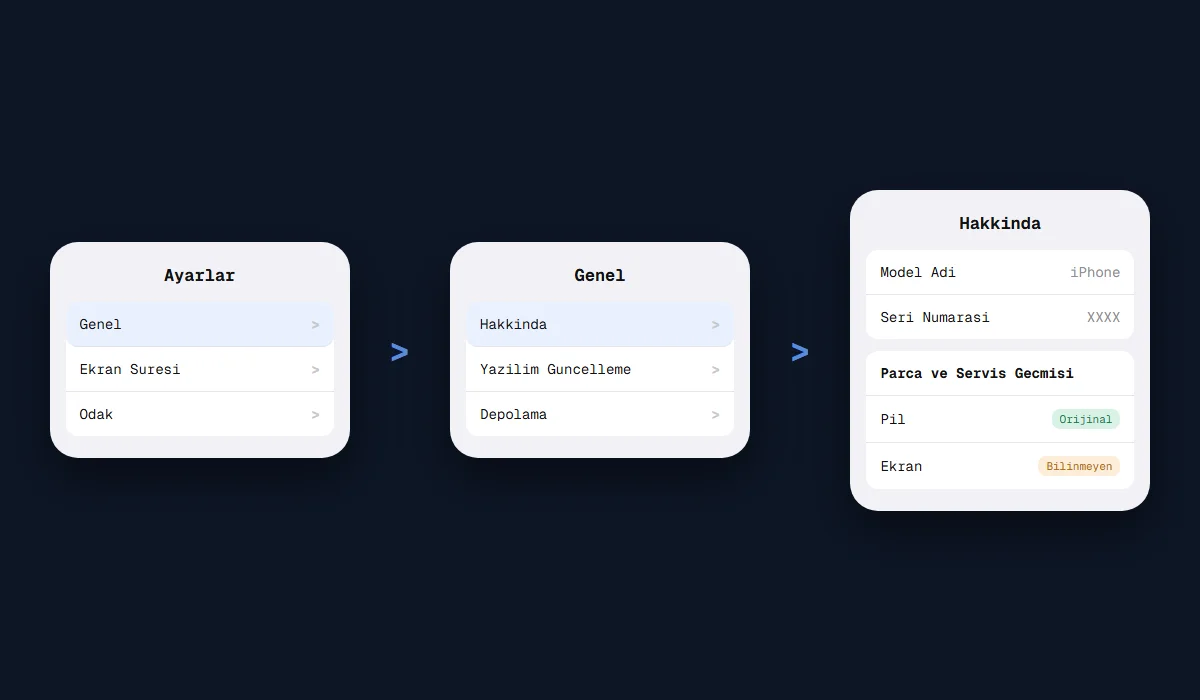Click the blue arrow between Genel and Hakkinda cards

[799, 352]
